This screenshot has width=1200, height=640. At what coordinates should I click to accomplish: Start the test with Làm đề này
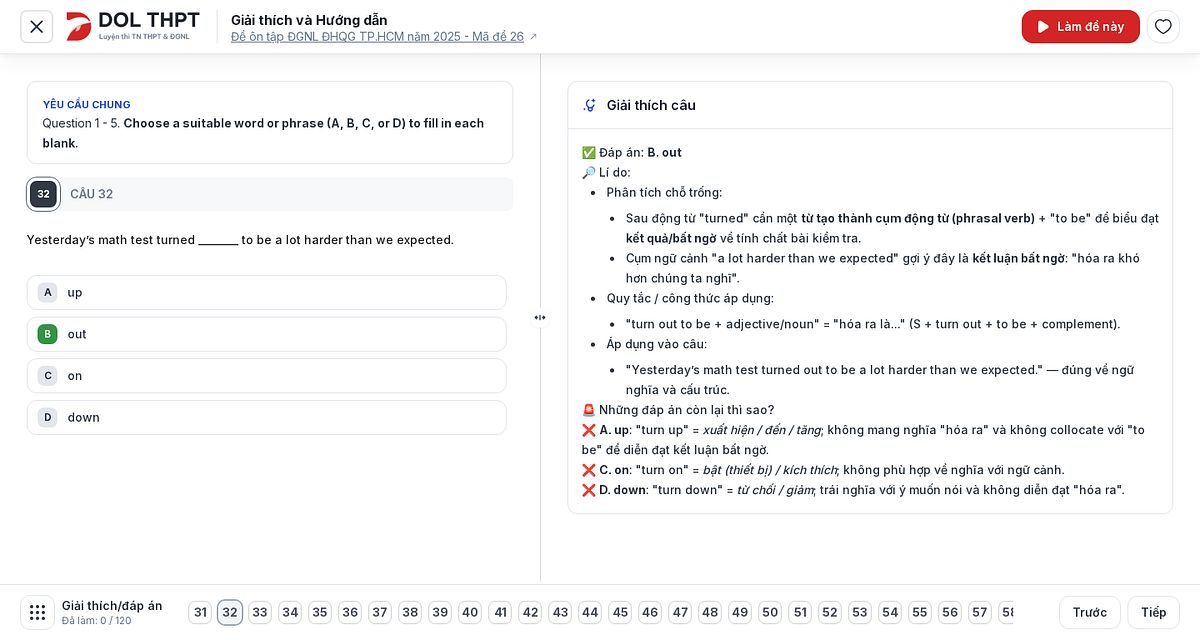click(x=1080, y=27)
